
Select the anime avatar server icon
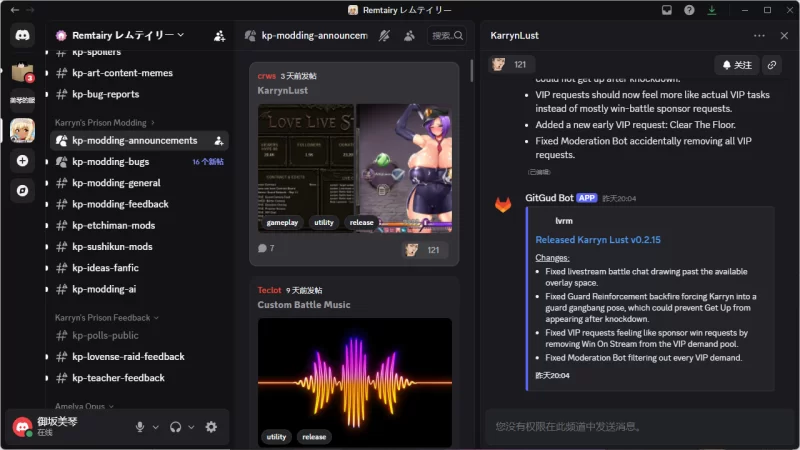(x=22, y=130)
